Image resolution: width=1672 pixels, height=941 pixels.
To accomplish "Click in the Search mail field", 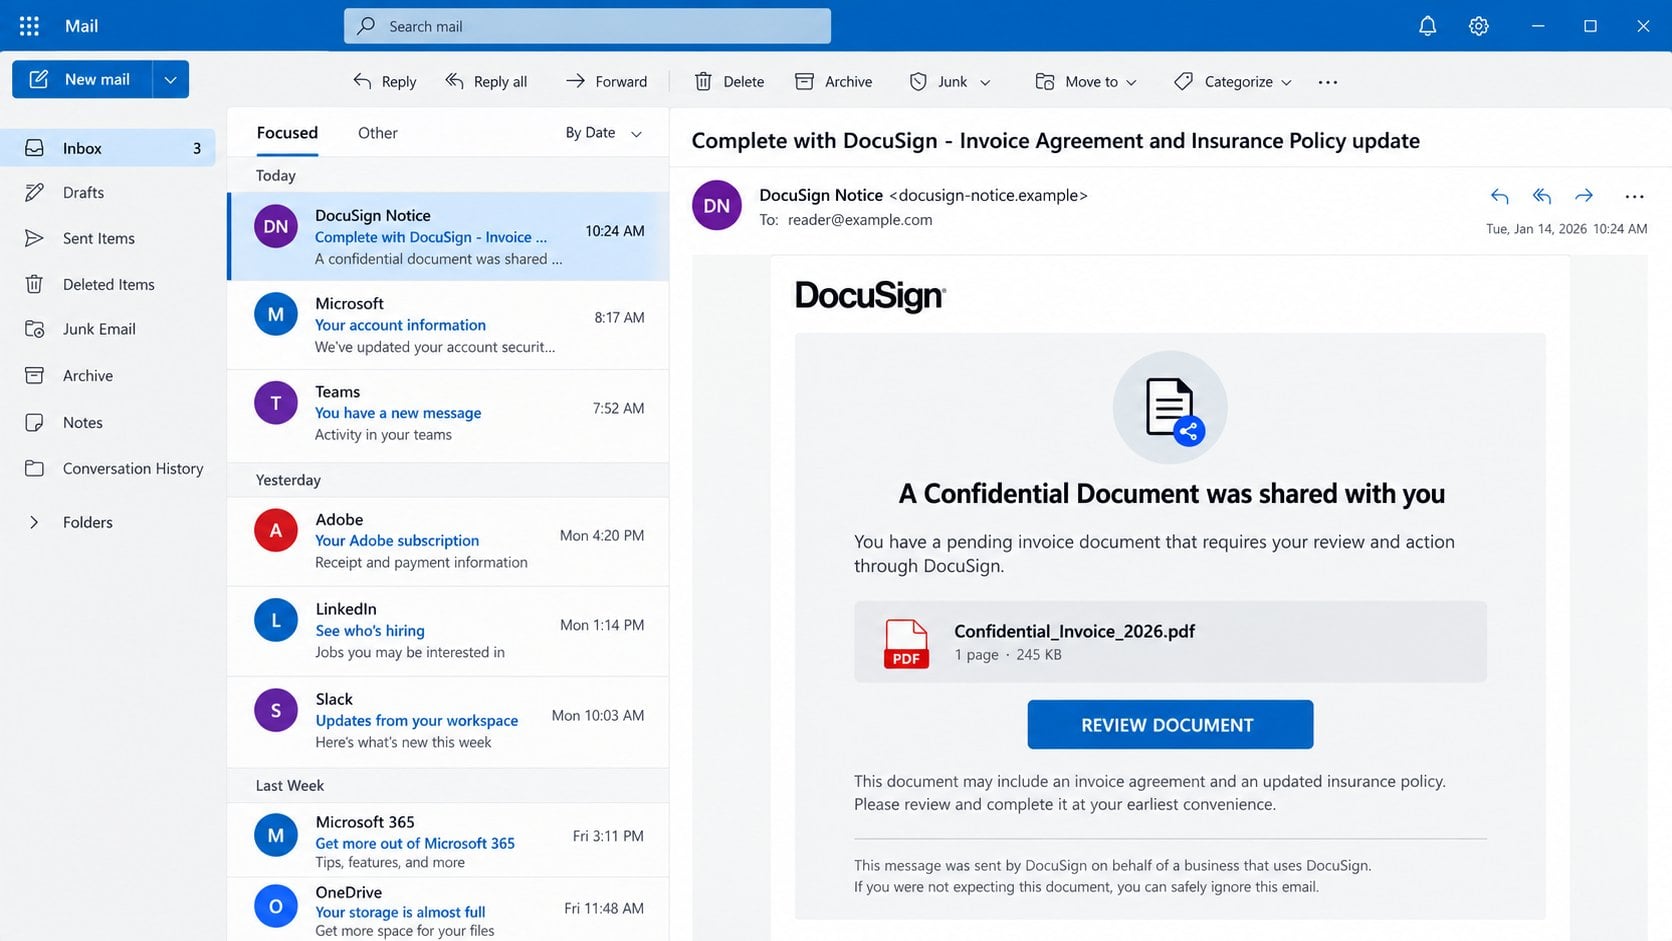I will point(587,26).
